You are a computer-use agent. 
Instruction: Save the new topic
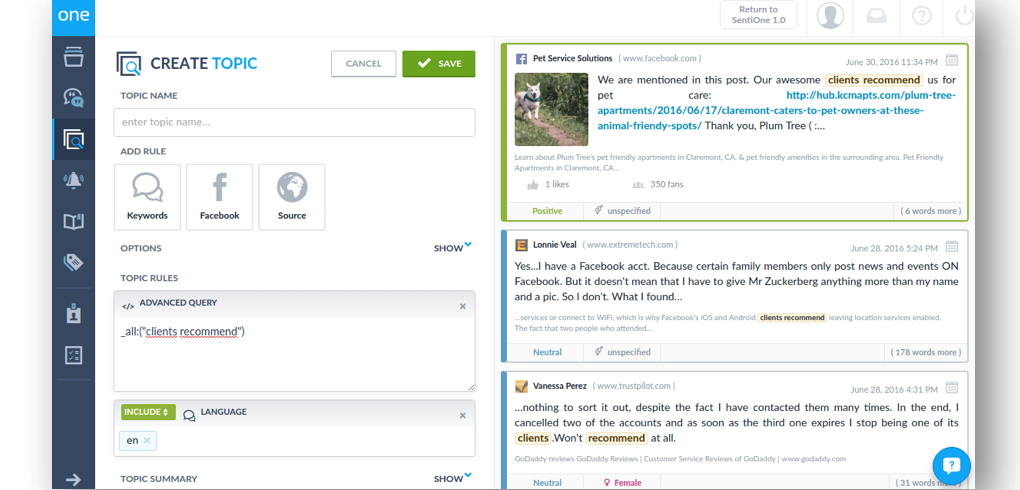tap(438, 64)
